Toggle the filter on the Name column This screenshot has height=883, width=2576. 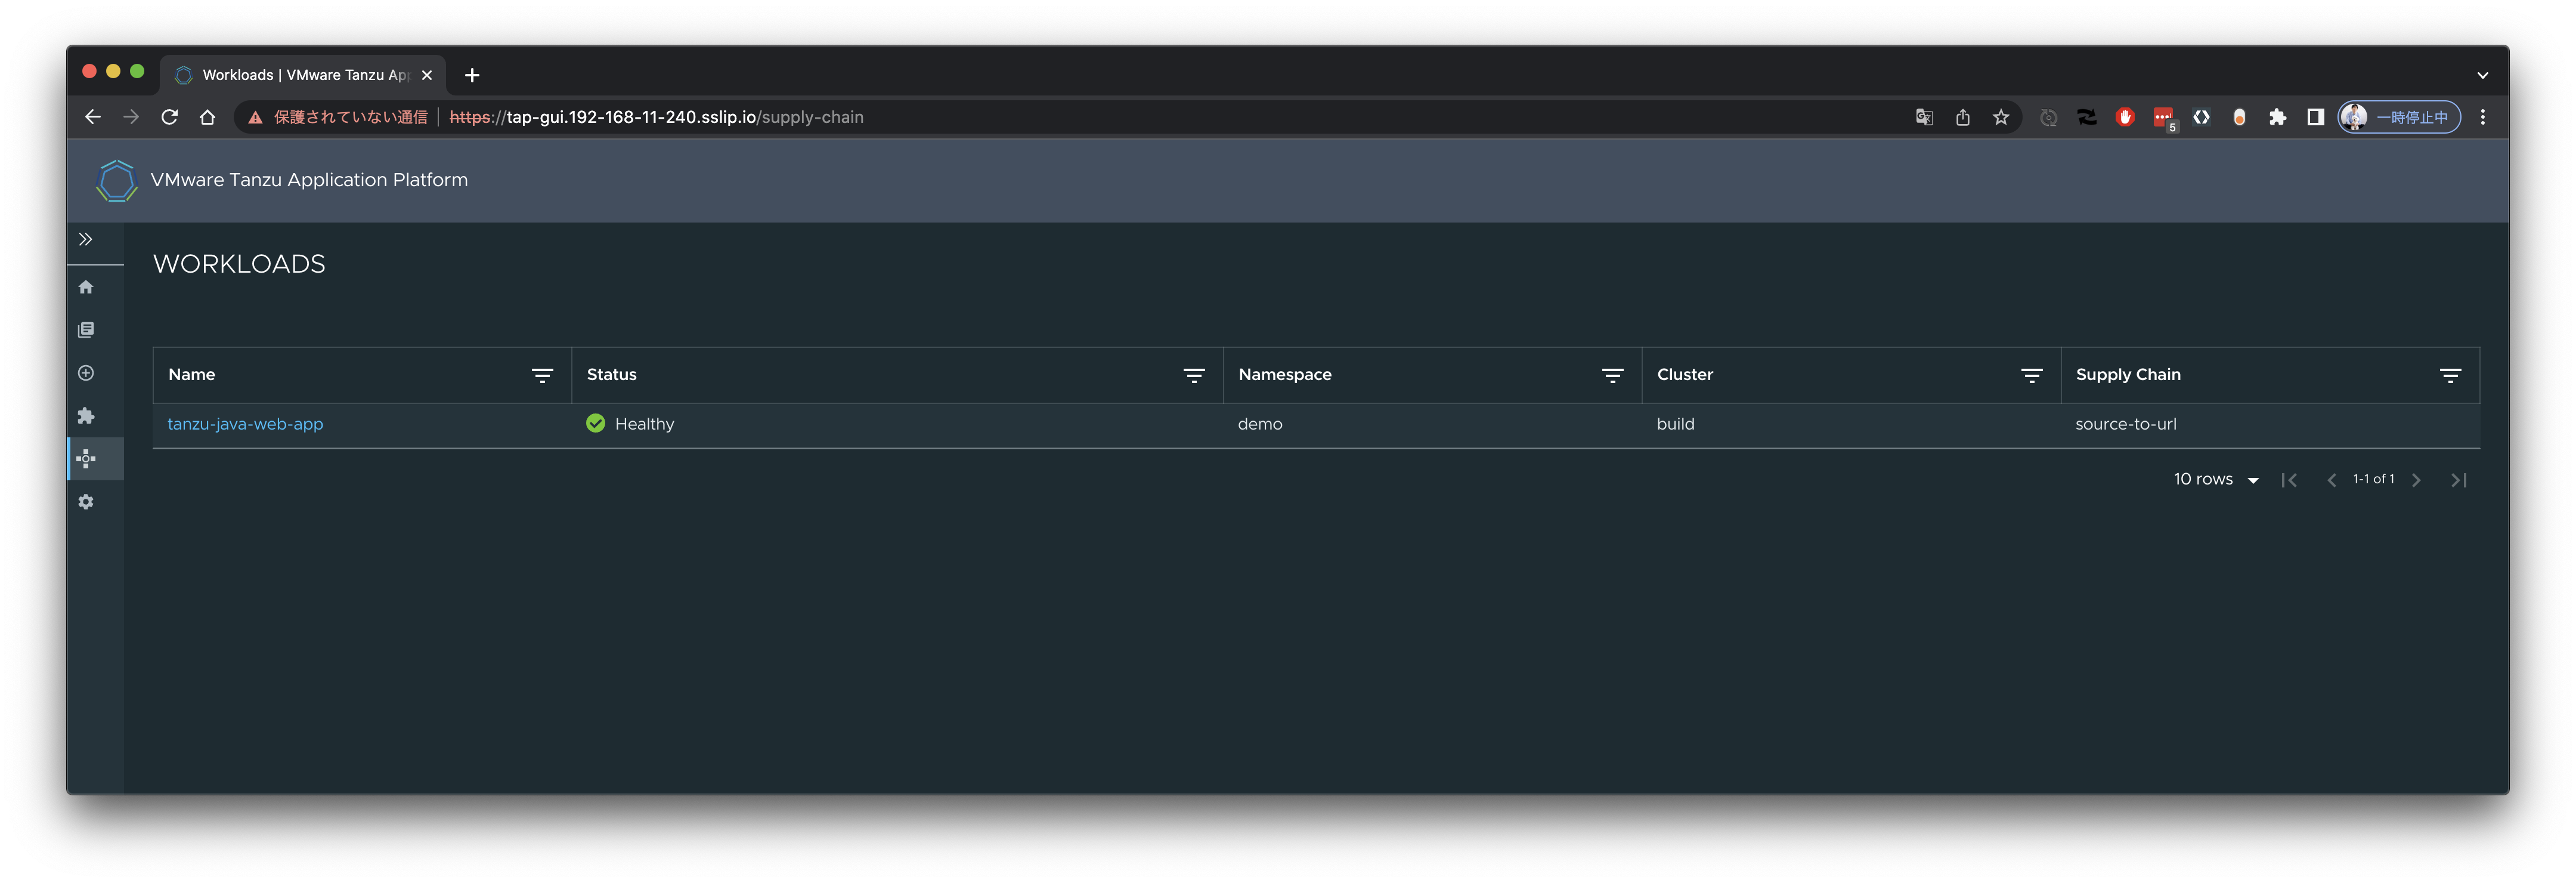click(542, 376)
